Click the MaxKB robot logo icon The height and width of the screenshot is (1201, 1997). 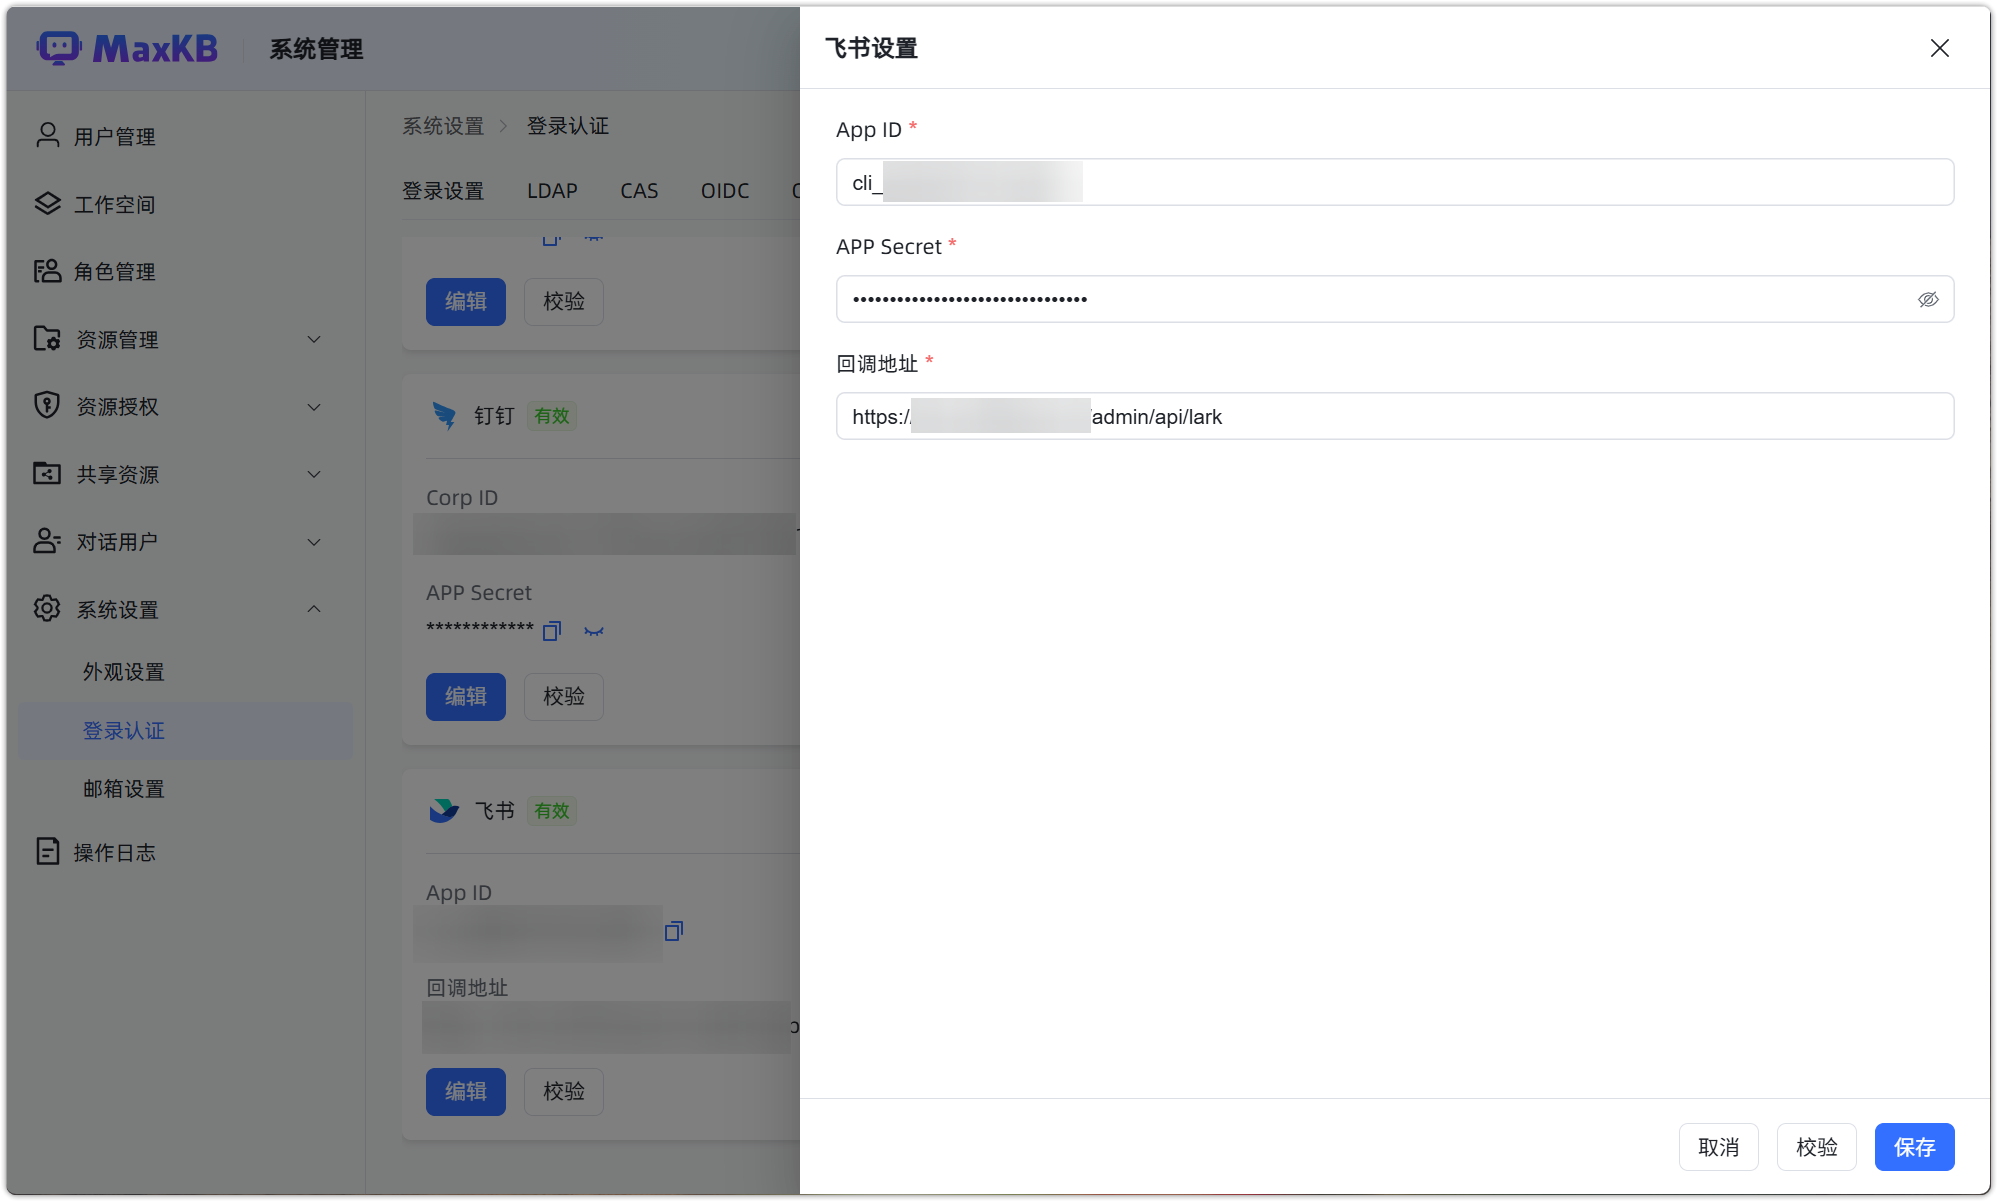59,48
